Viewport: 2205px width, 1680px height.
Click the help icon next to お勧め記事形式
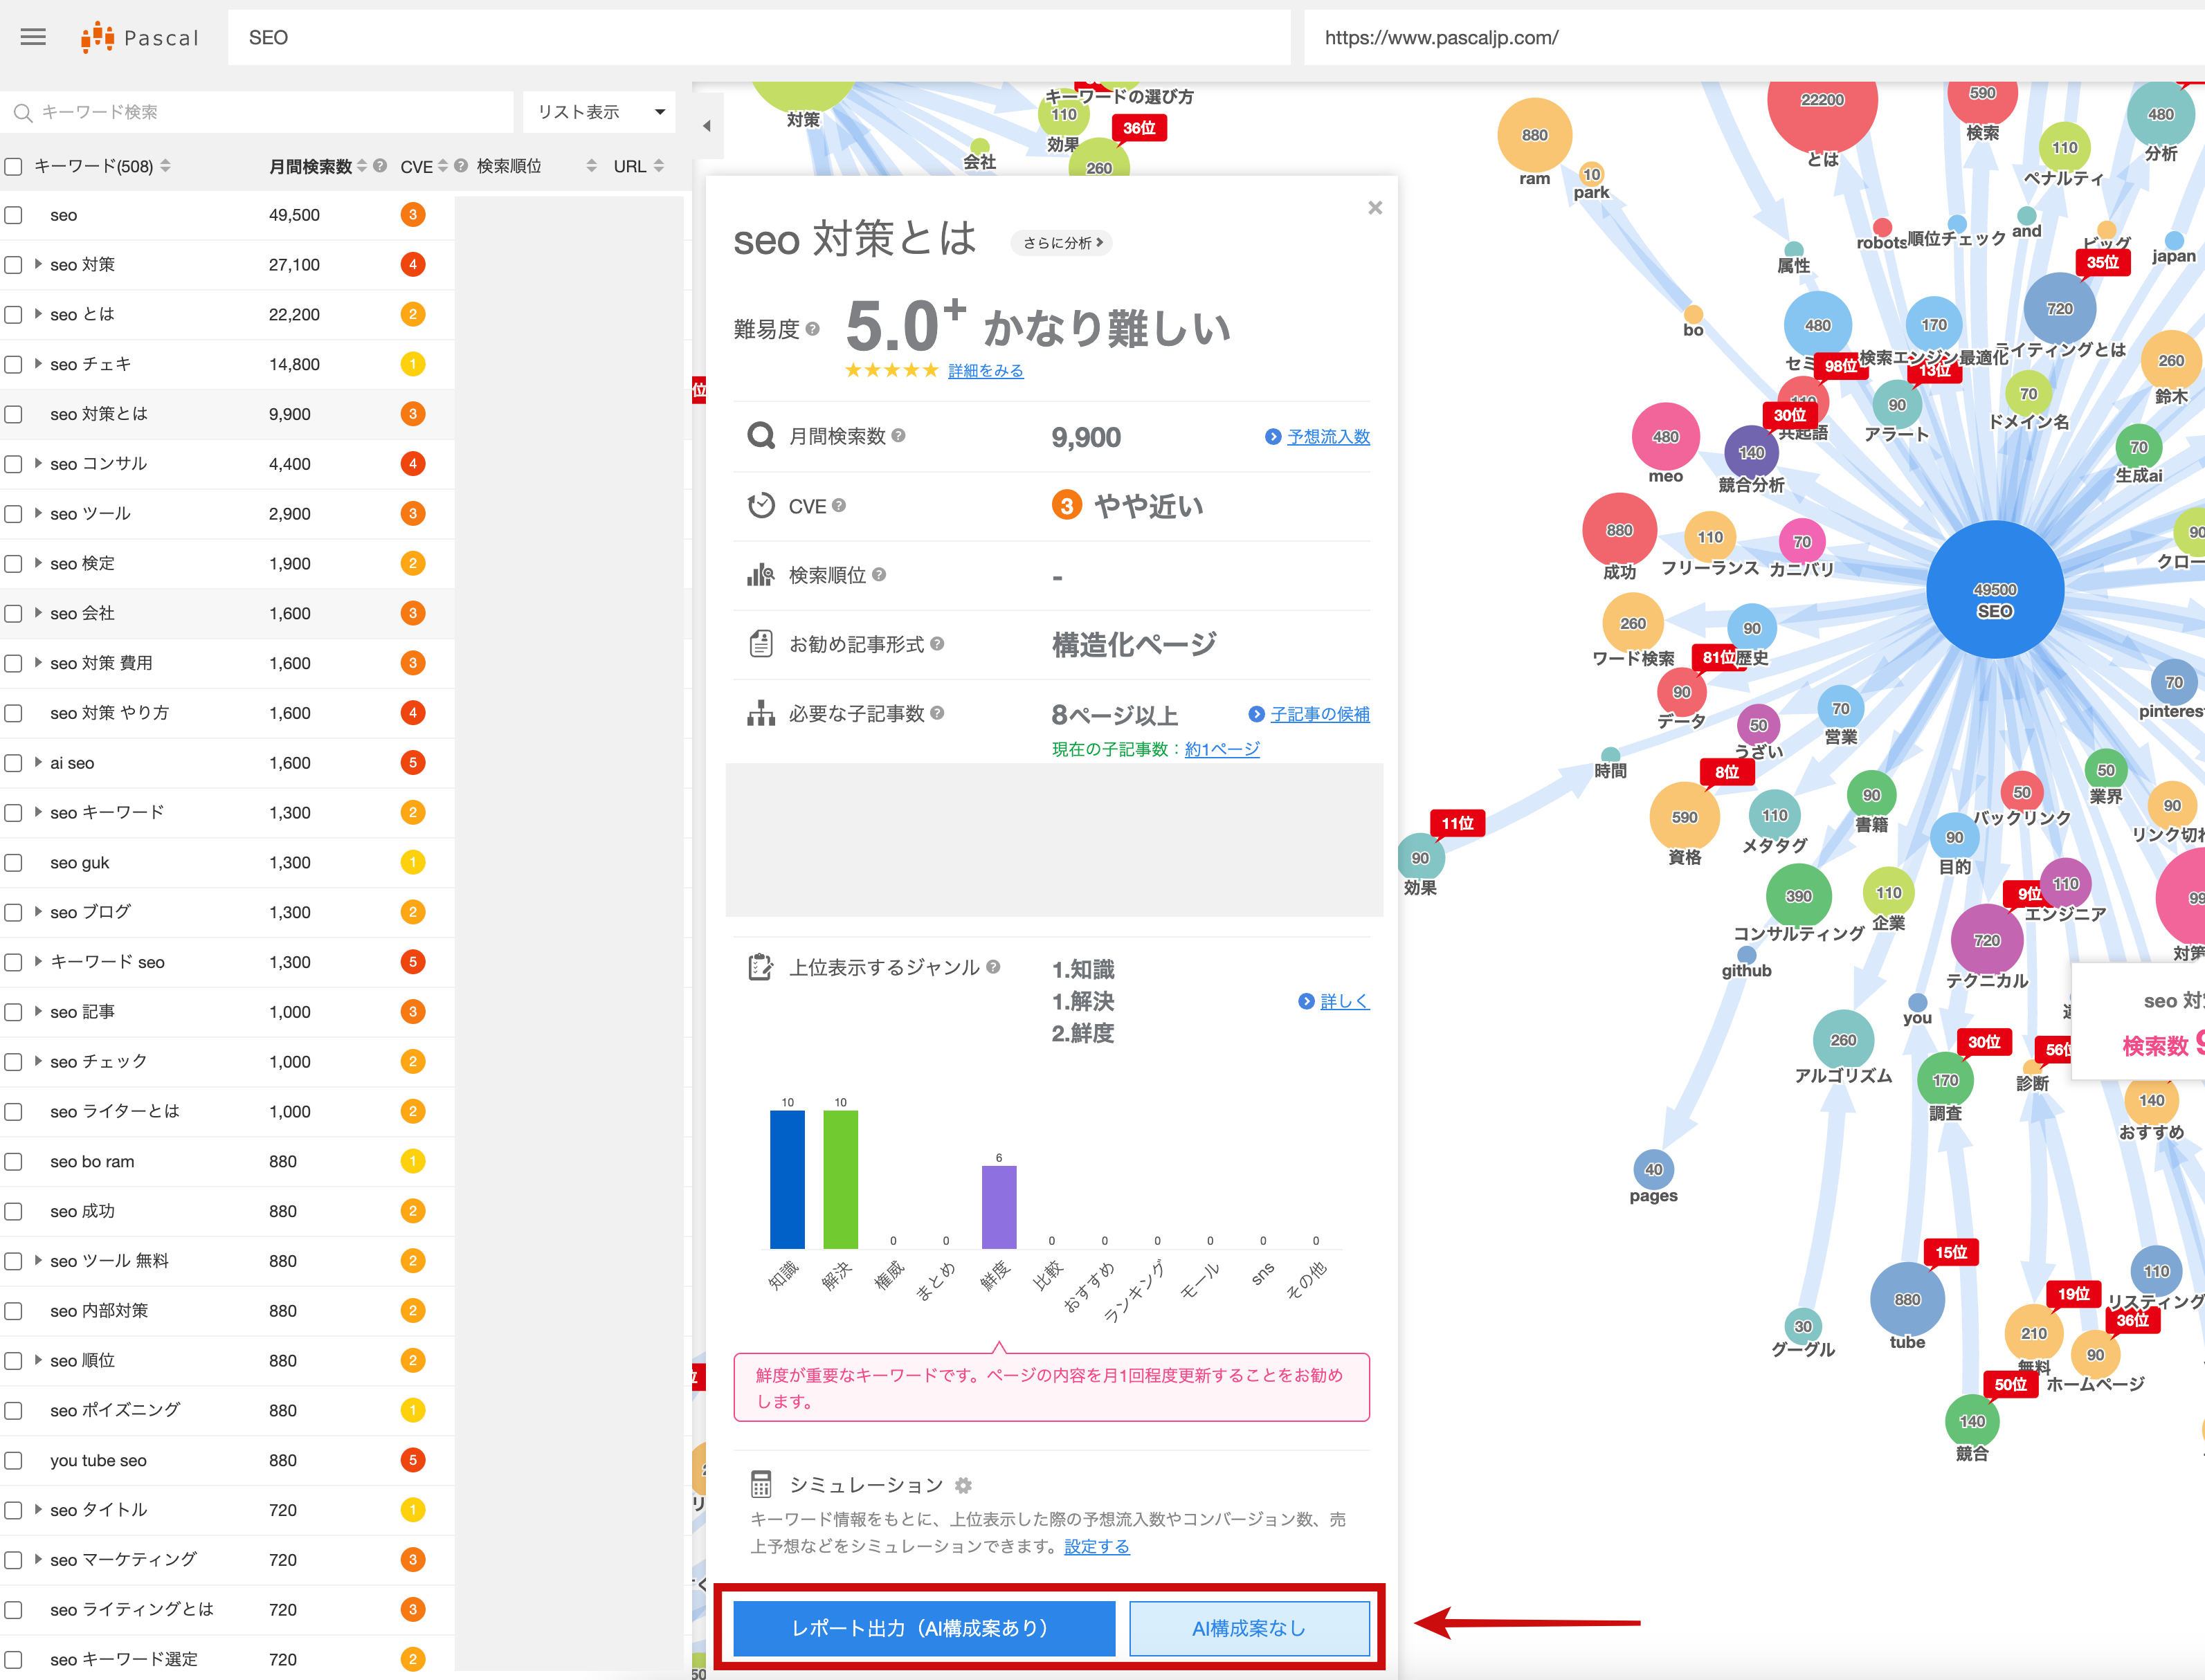(x=937, y=644)
